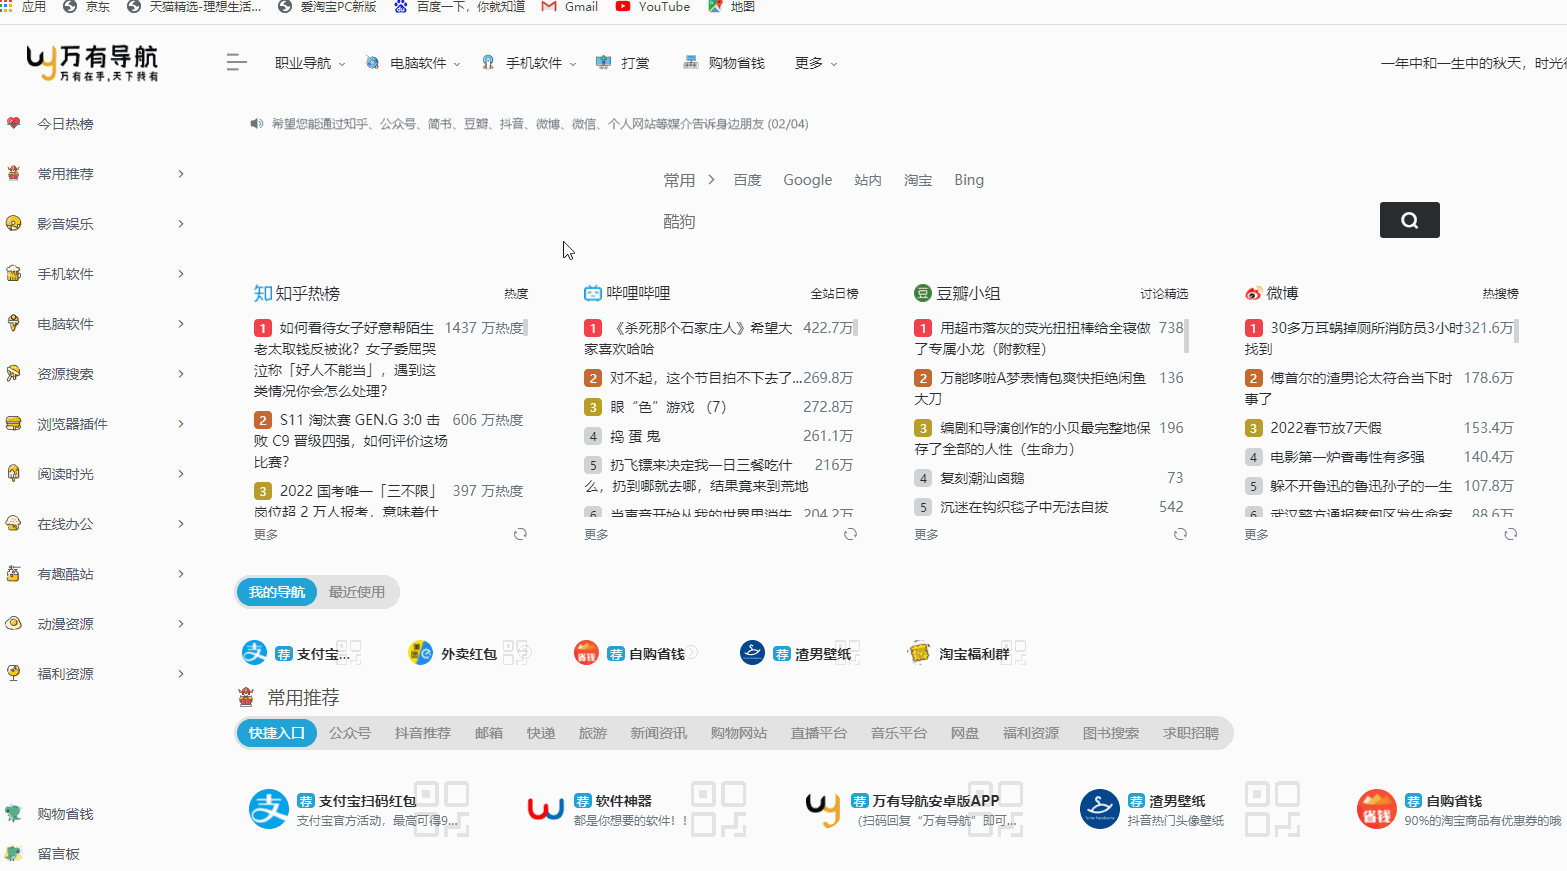Click the 自购省钱 card icon at bottom
Viewport: 1567px width, 871px height.
click(1376, 809)
